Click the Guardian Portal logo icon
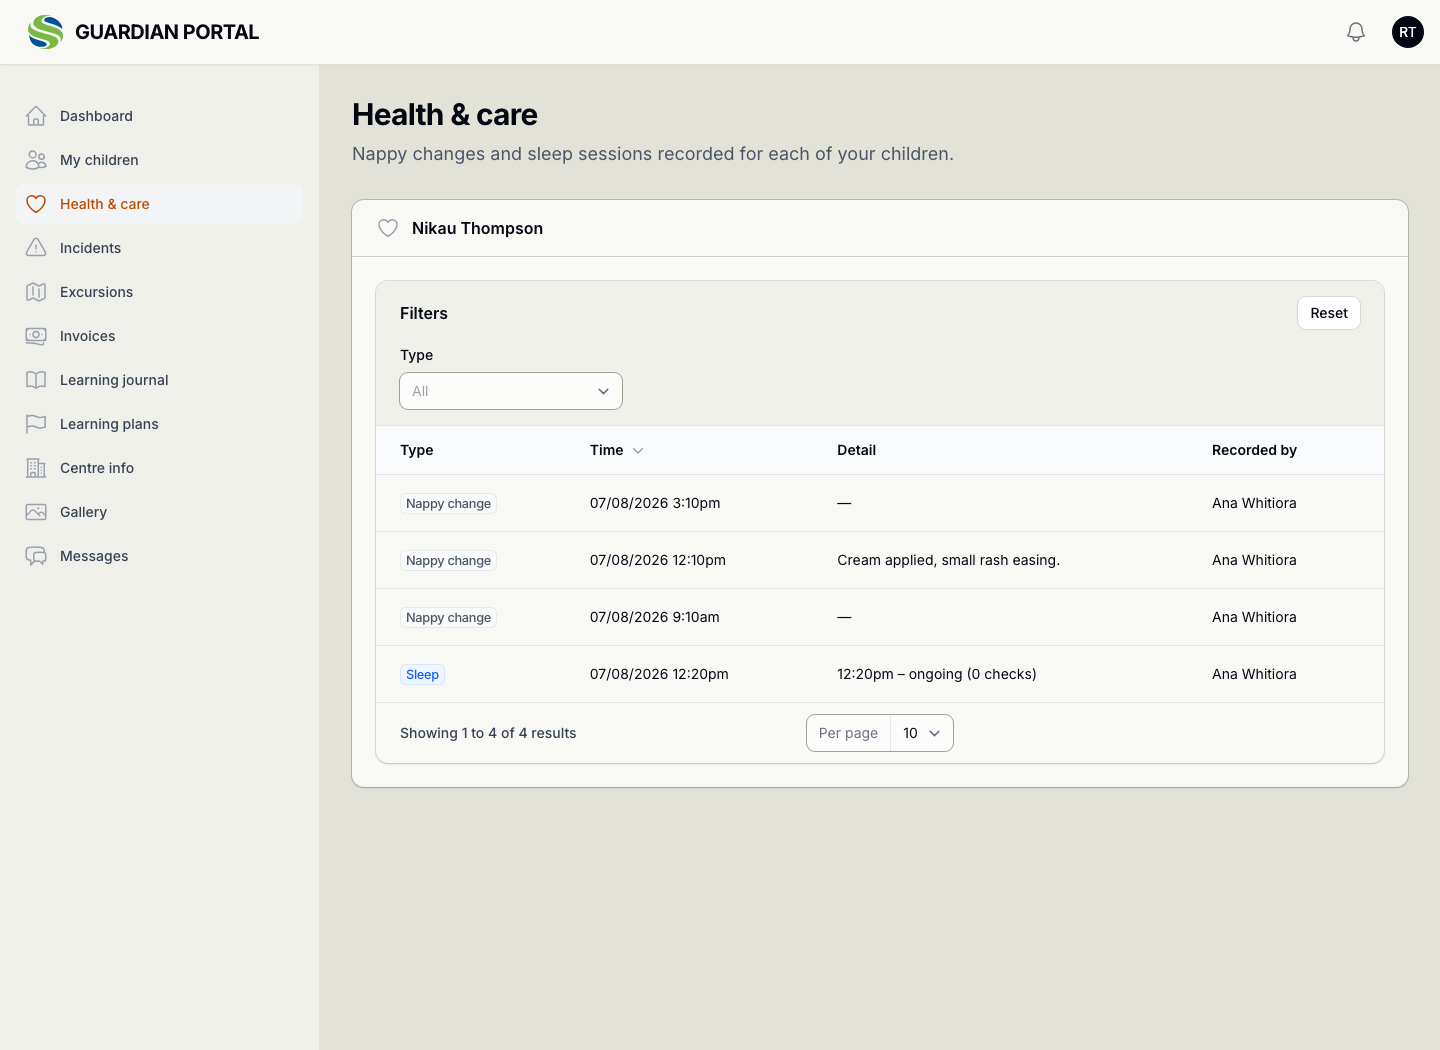Image resolution: width=1440 pixels, height=1050 pixels. coord(45,32)
